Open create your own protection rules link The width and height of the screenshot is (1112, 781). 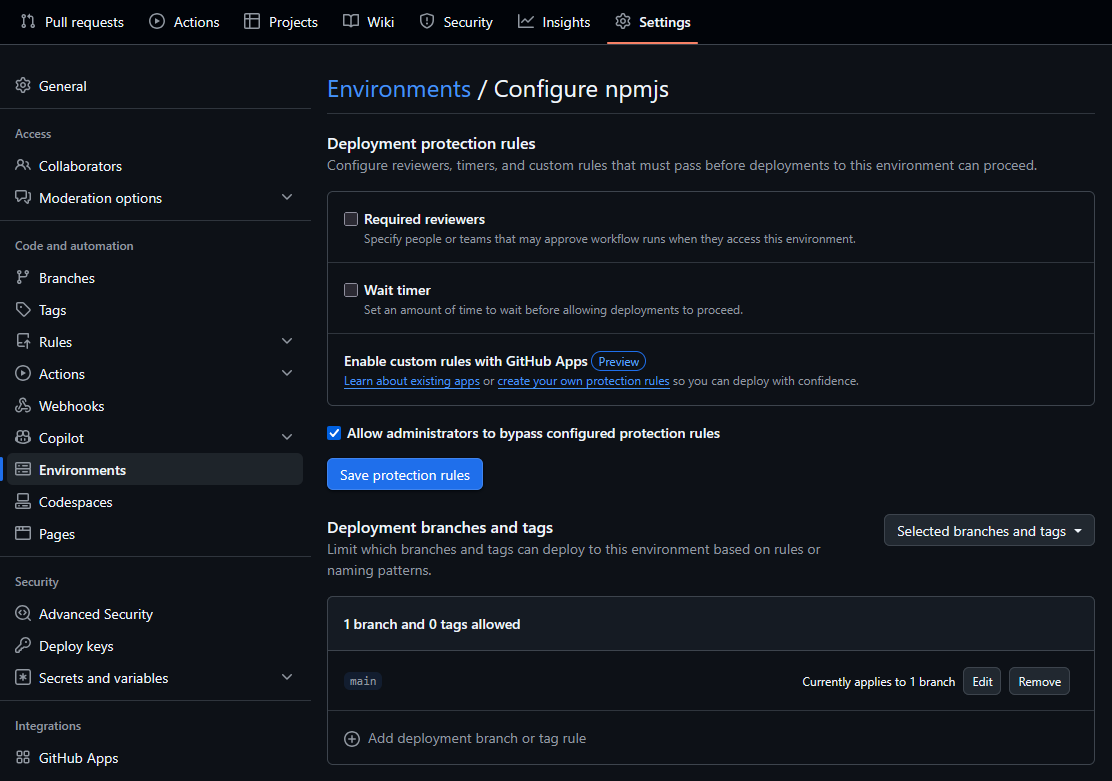[583, 381]
